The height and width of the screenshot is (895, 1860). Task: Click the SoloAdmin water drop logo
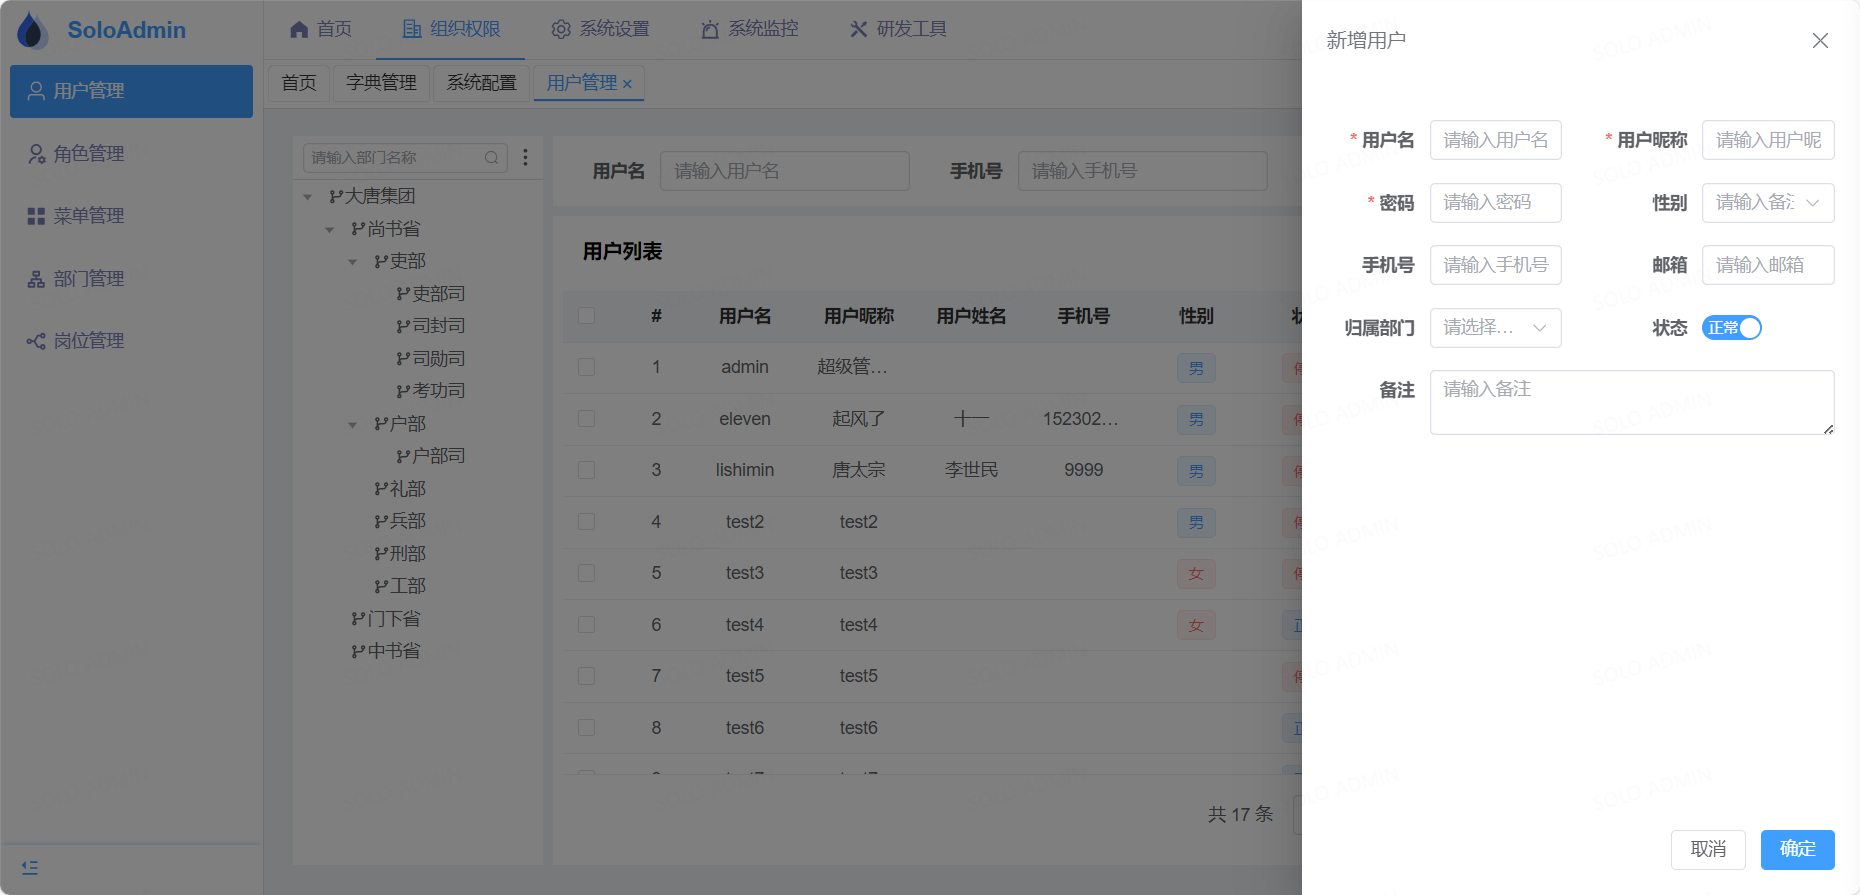pyautogui.click(x=32, y=30)
